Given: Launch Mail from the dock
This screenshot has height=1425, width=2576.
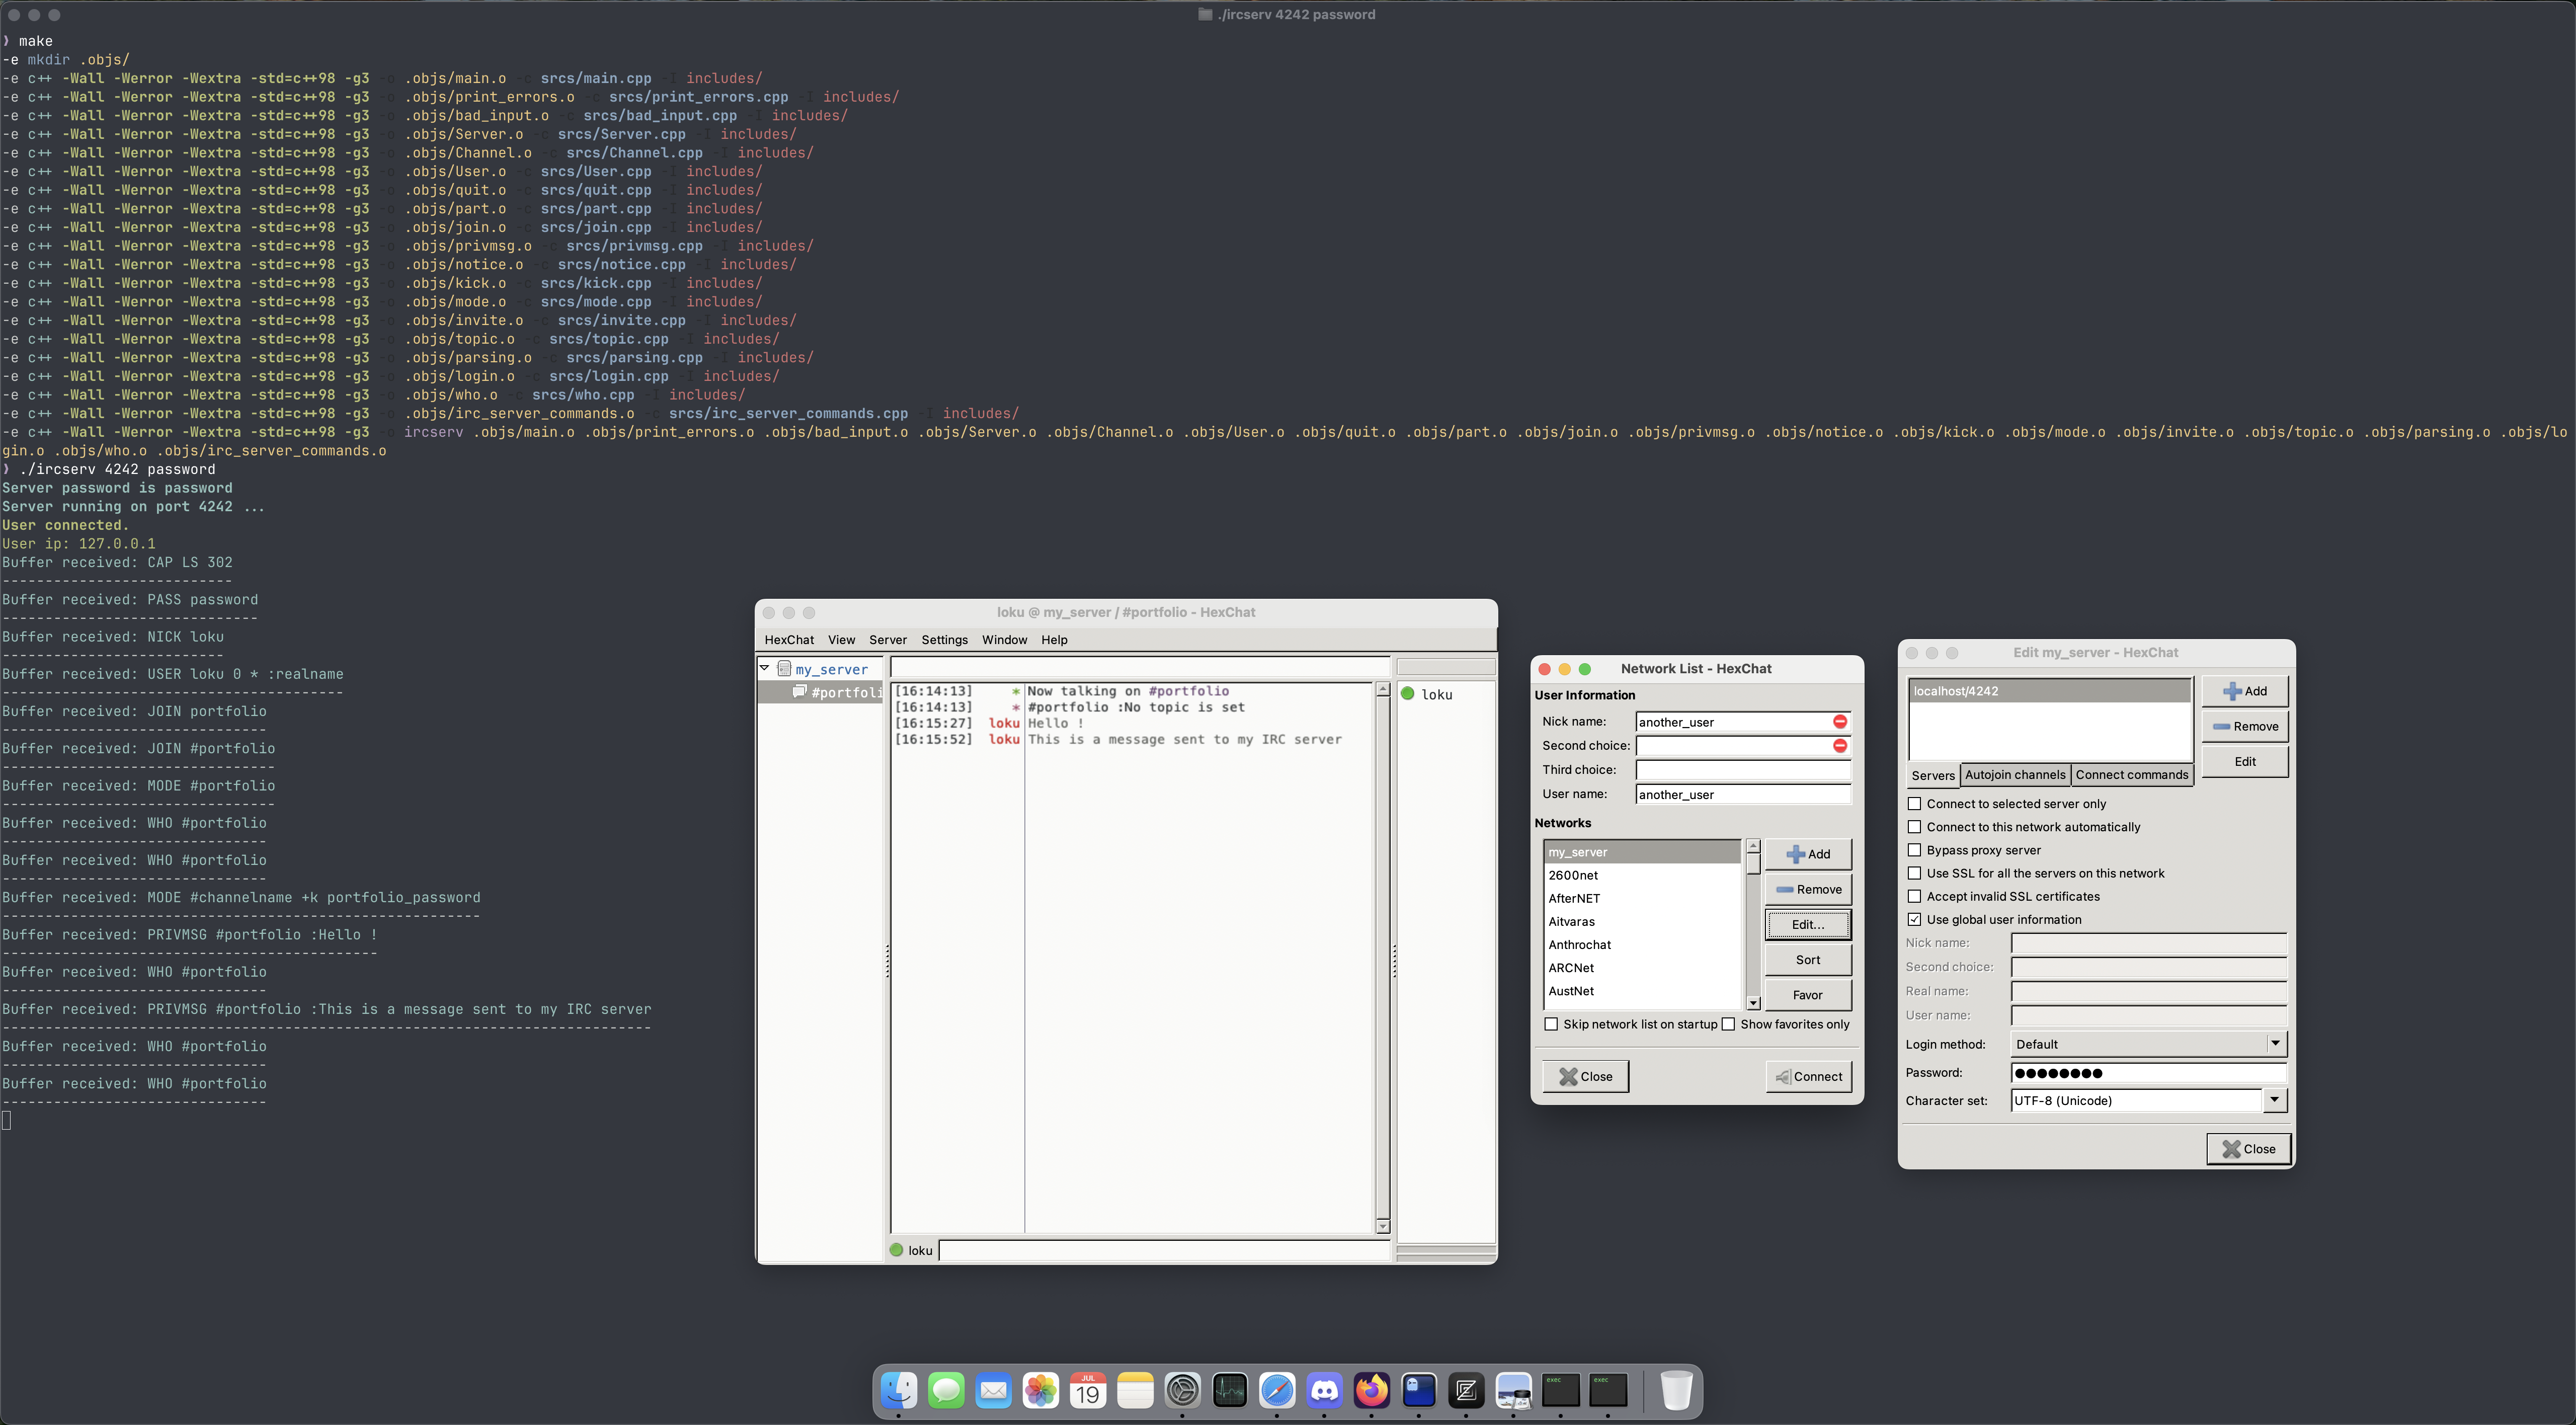Looking at the screenshot, I should (993, 1390).
